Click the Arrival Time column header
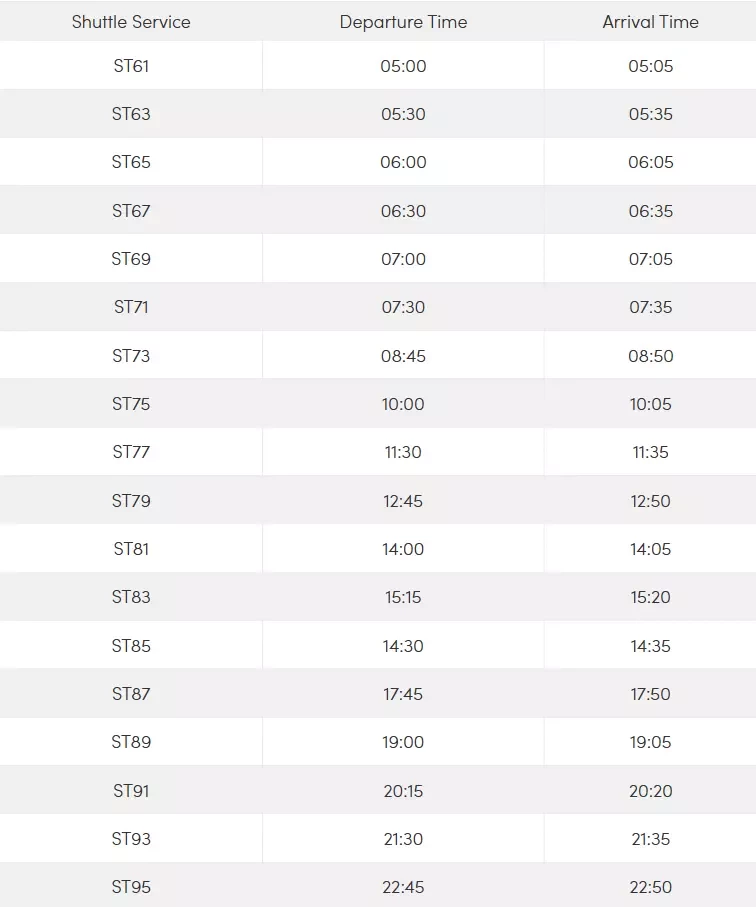The image size is (756, 907). (650, 22)
